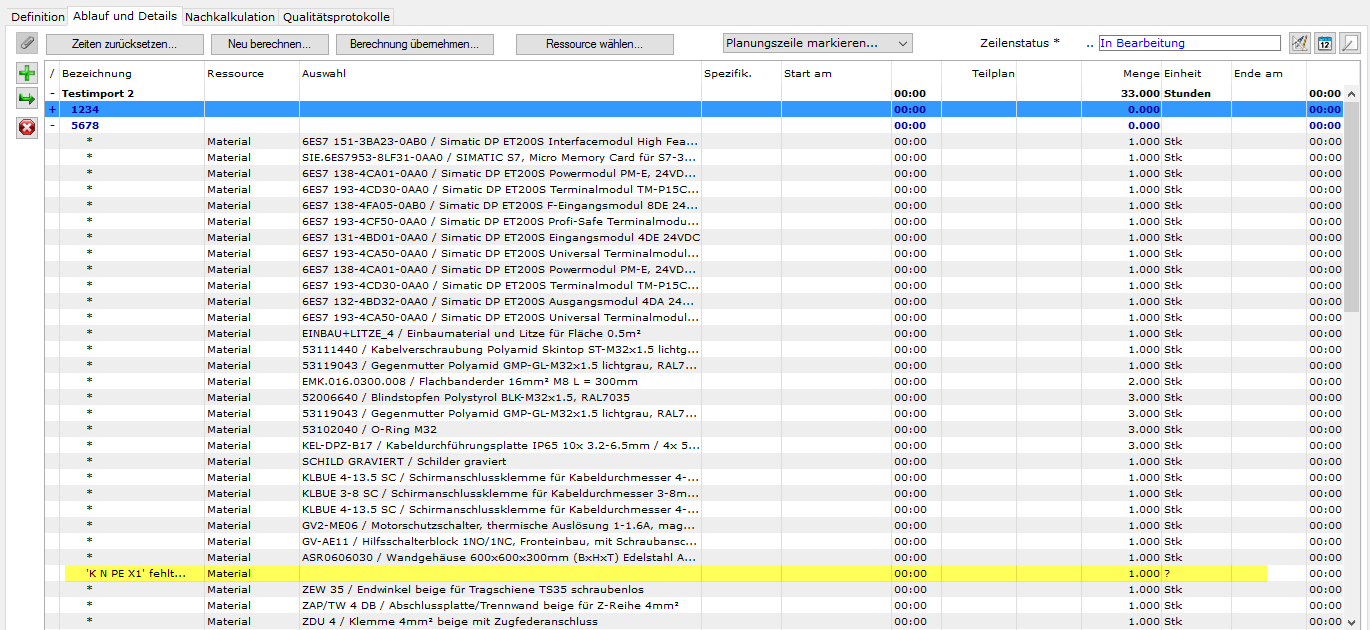Image resolution: width=1370 pixels, height=630 pixels.
Task: Click the scrollbar up arrow
Action: [1352, 94]
